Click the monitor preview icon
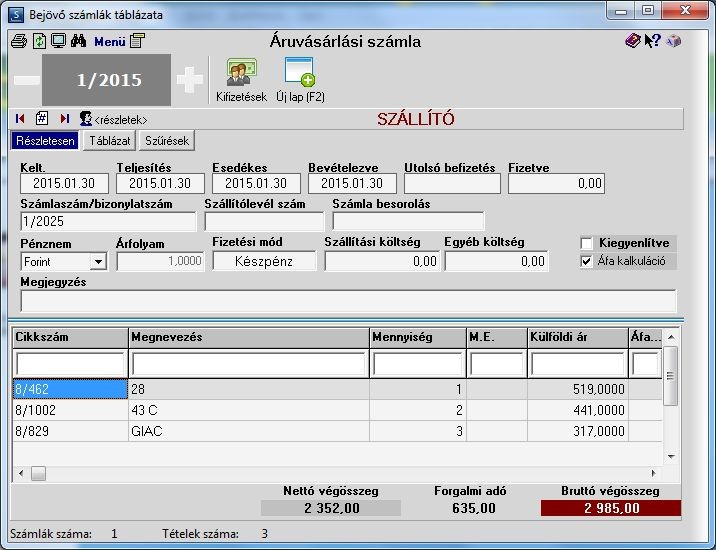 58,41
